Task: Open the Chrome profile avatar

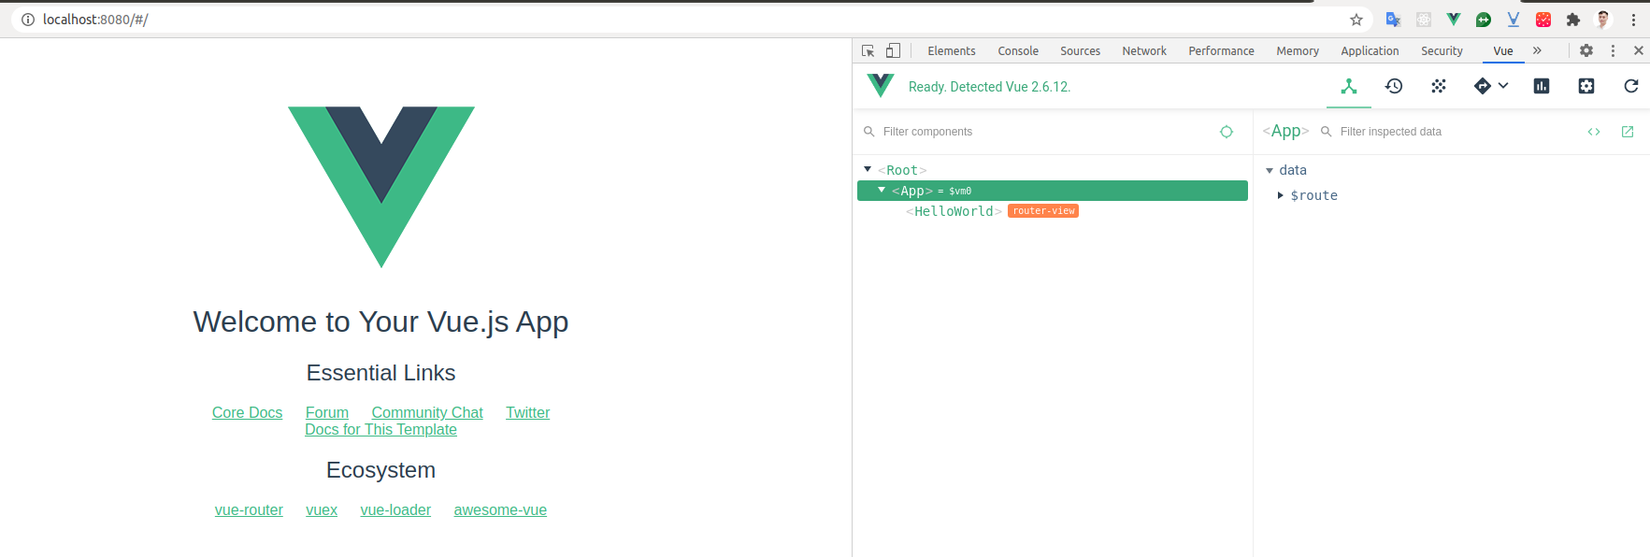Action: [x=1604, y=19]
